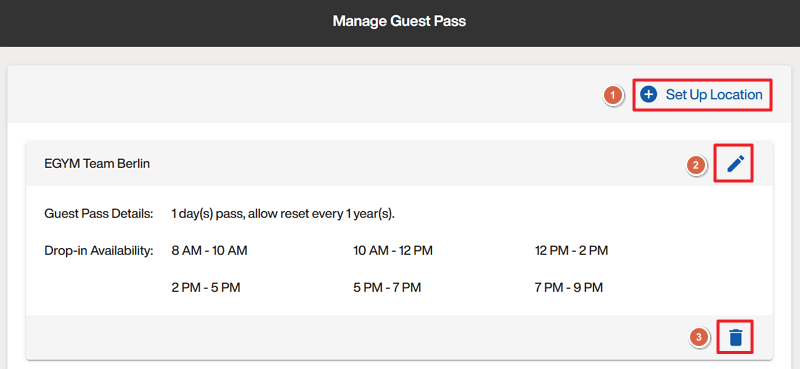The image size is (800, 369).
Task: Click the 7 PM - 9 PM time slot
Action: 569,288
